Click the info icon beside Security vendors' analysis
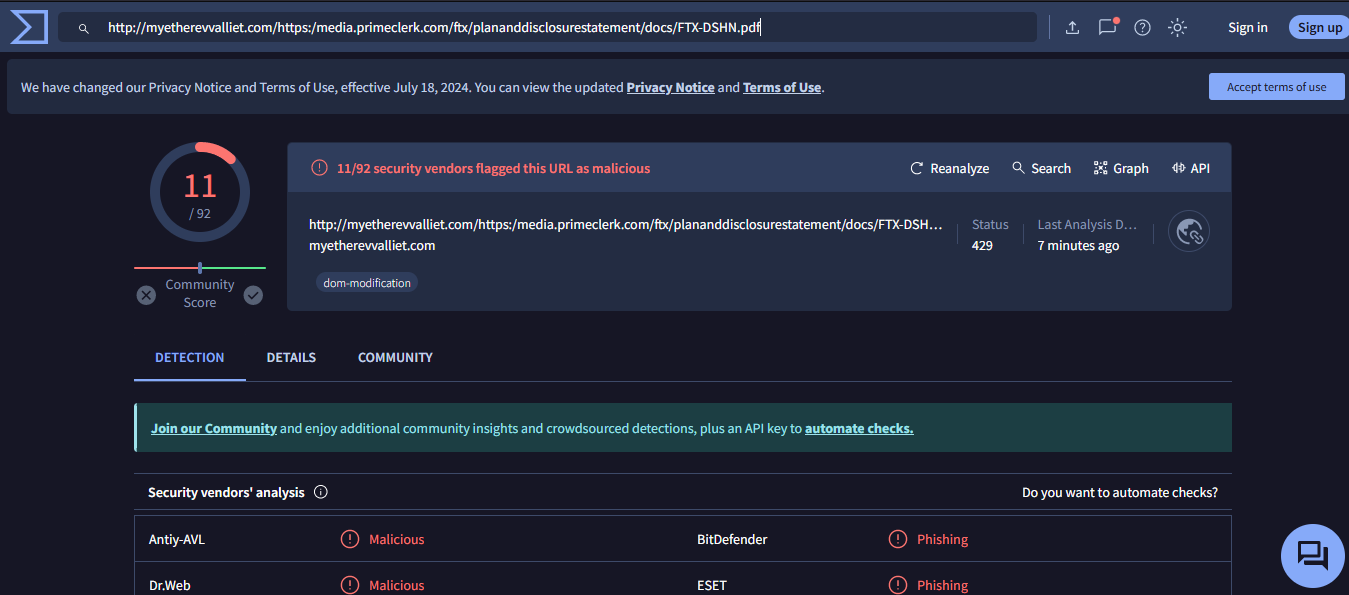This screenshot has height=595, width=1349. (321, 492)
